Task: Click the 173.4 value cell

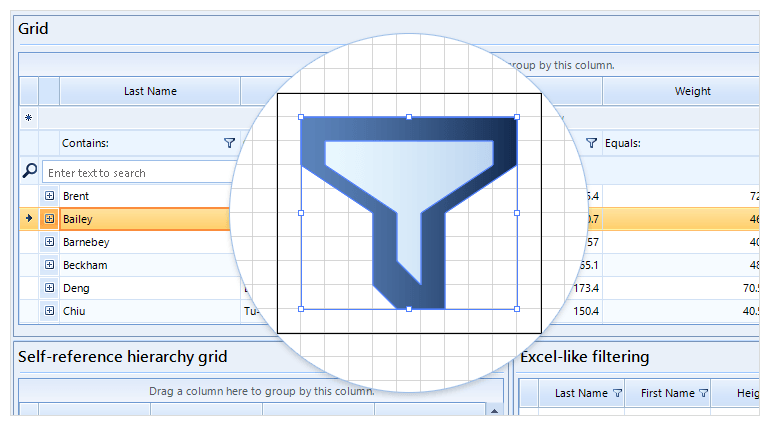Action: click(x=586, y=288)
